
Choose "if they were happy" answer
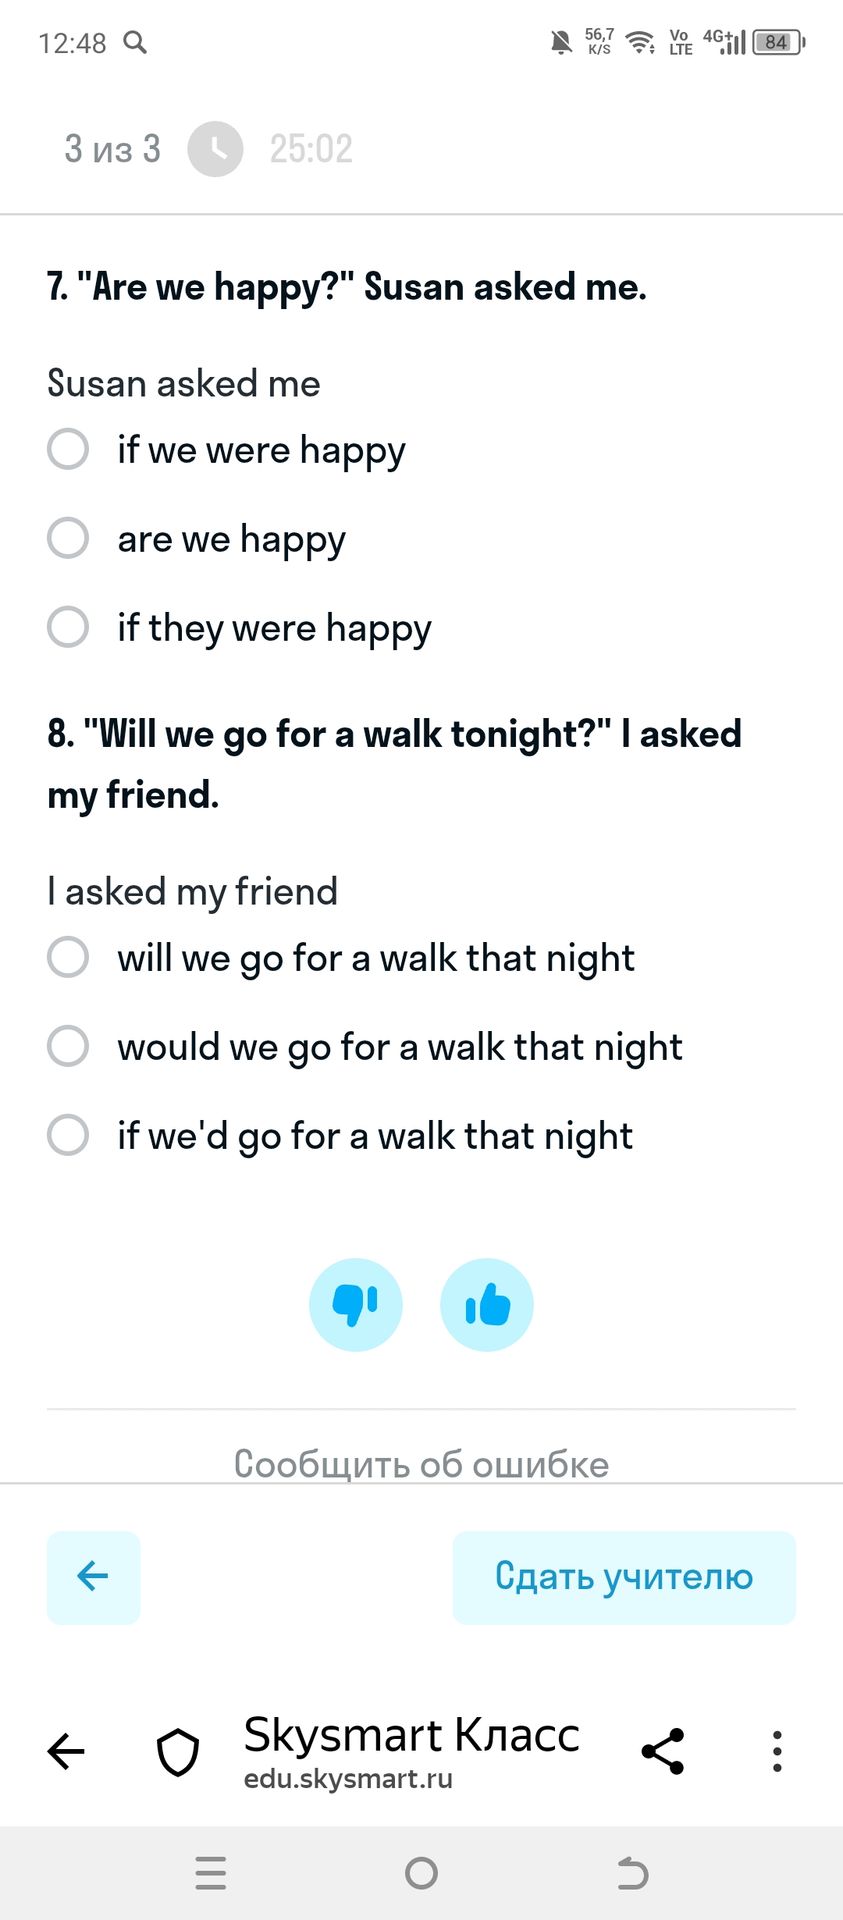tap(68, 627)
